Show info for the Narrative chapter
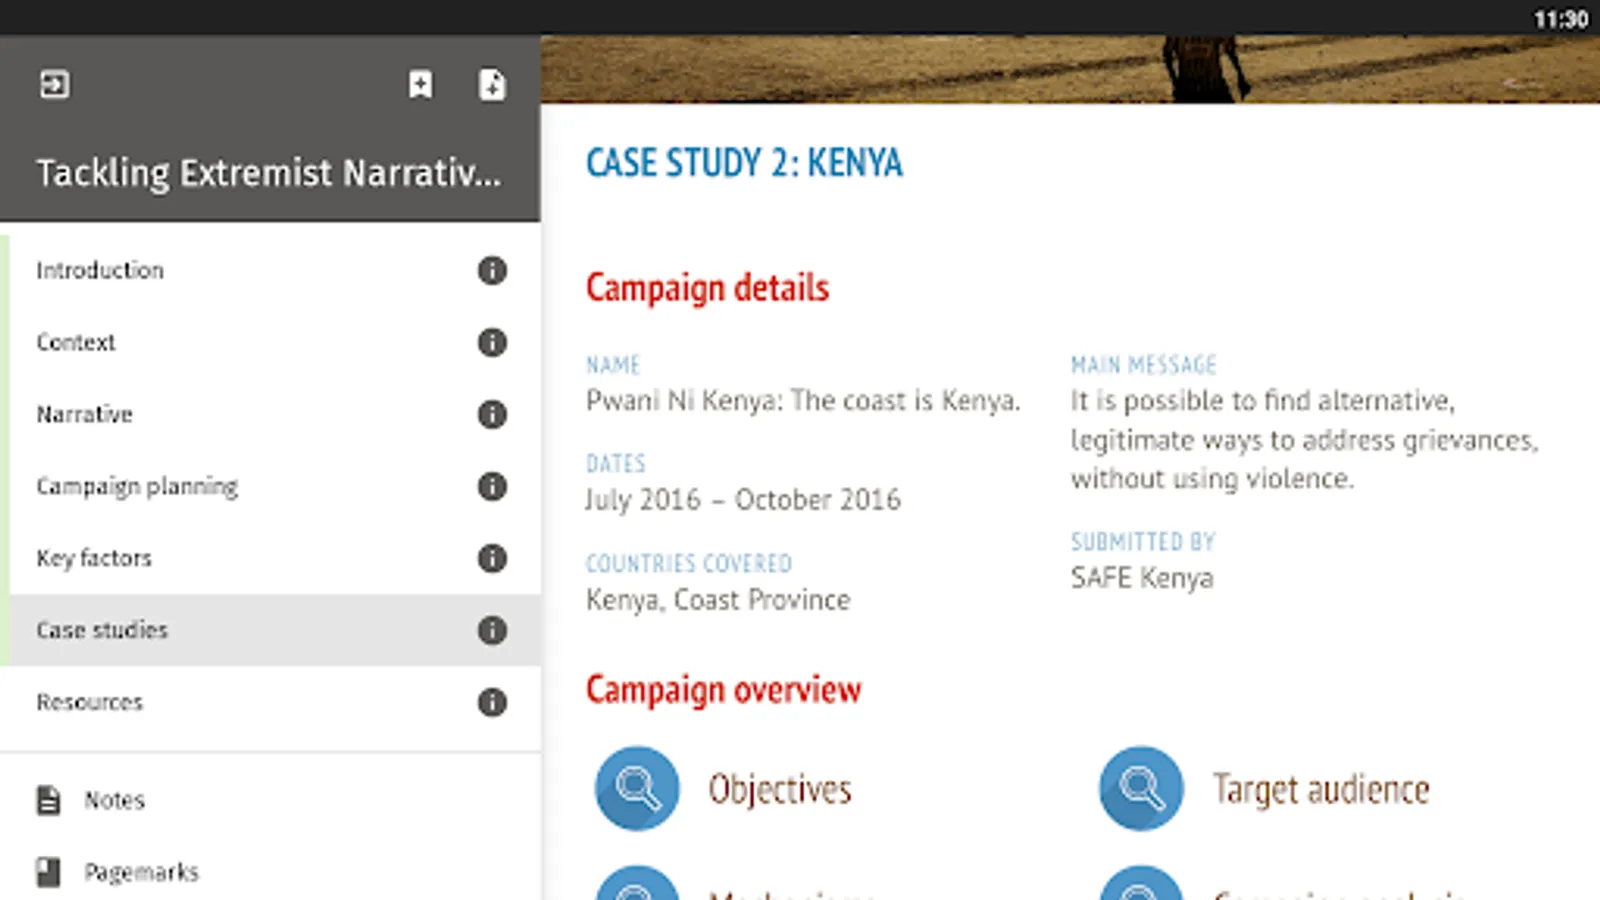The image size is (1600, 900). [x=492, y=415]
